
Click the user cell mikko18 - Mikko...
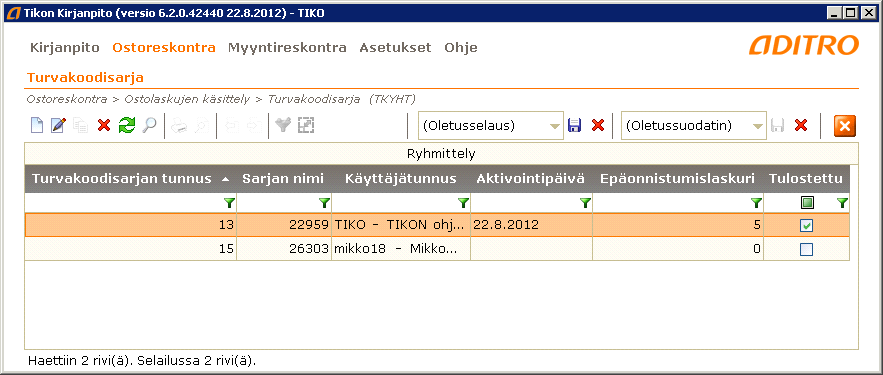[401, 249]
